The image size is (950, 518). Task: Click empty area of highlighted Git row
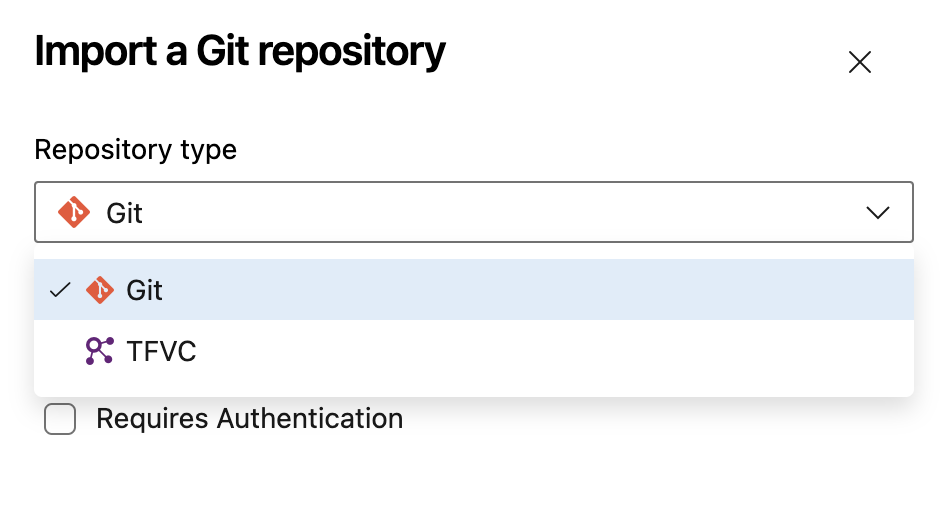[545, 290]
